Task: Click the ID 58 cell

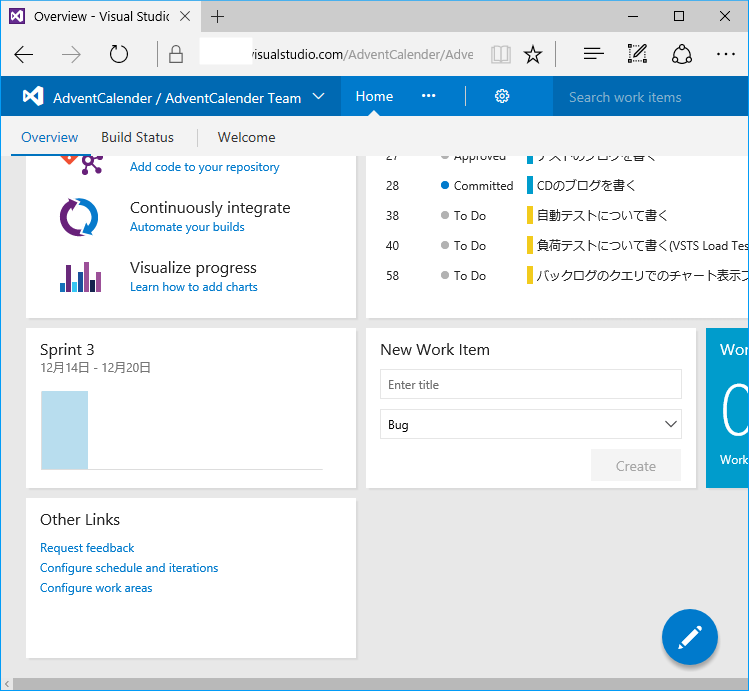Action: 392,276
